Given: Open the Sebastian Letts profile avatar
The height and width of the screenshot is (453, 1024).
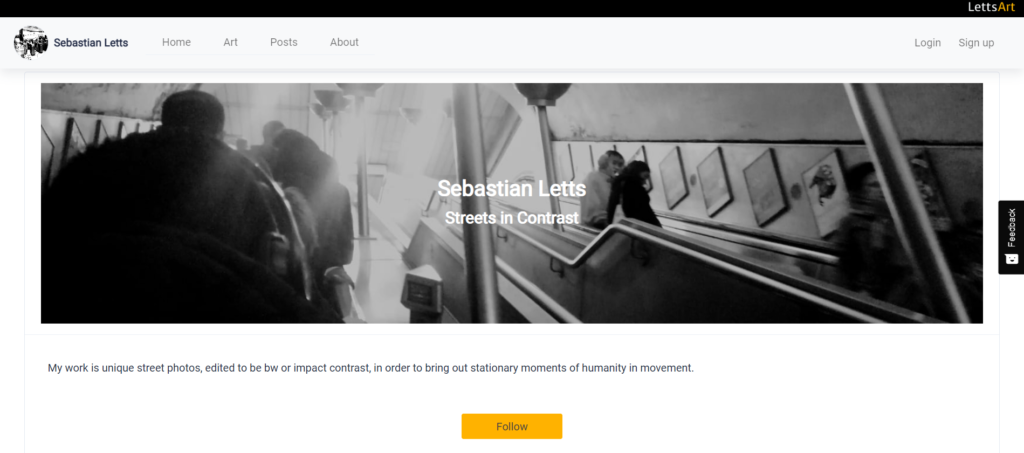Looking at the screenshot, I should pos(31,43).
